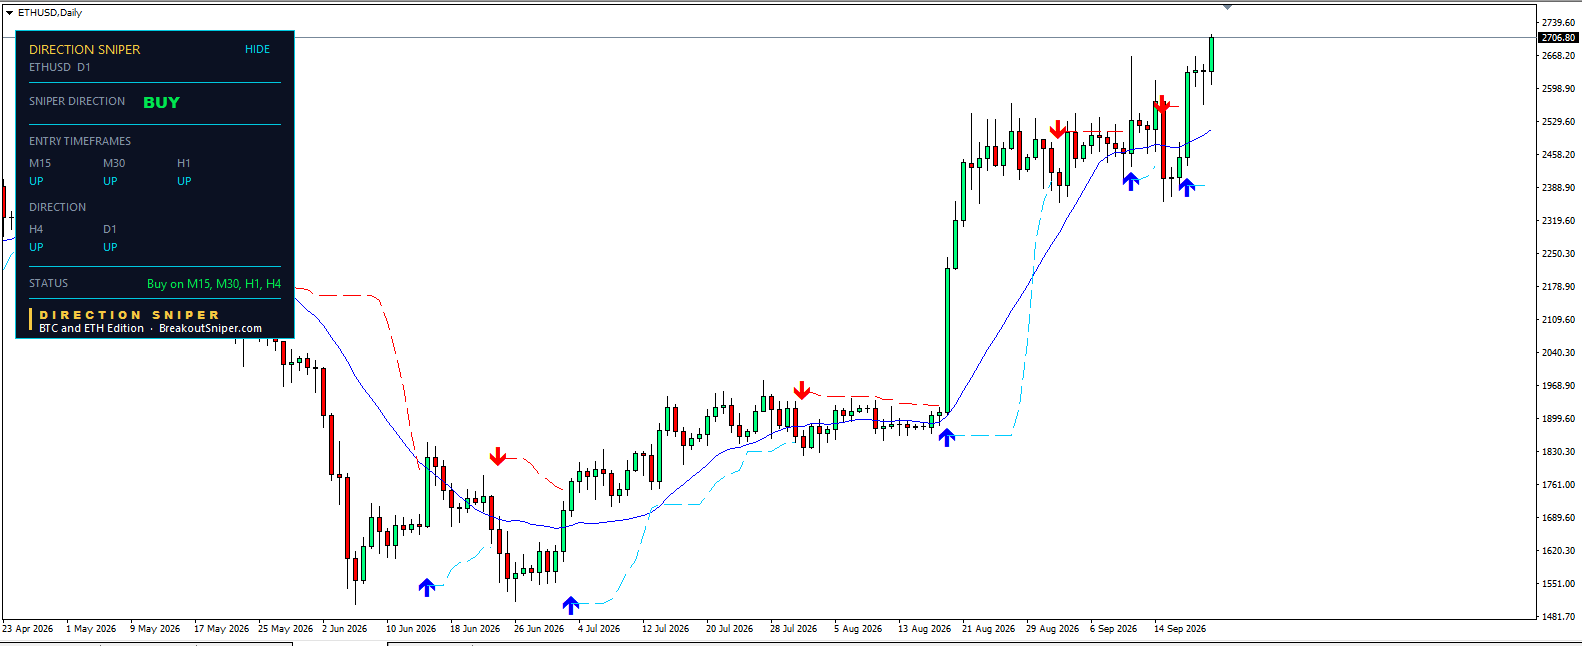Click the 13 Aug 2026 date label
Screen dimensions: 1582x646
[924, 629]
